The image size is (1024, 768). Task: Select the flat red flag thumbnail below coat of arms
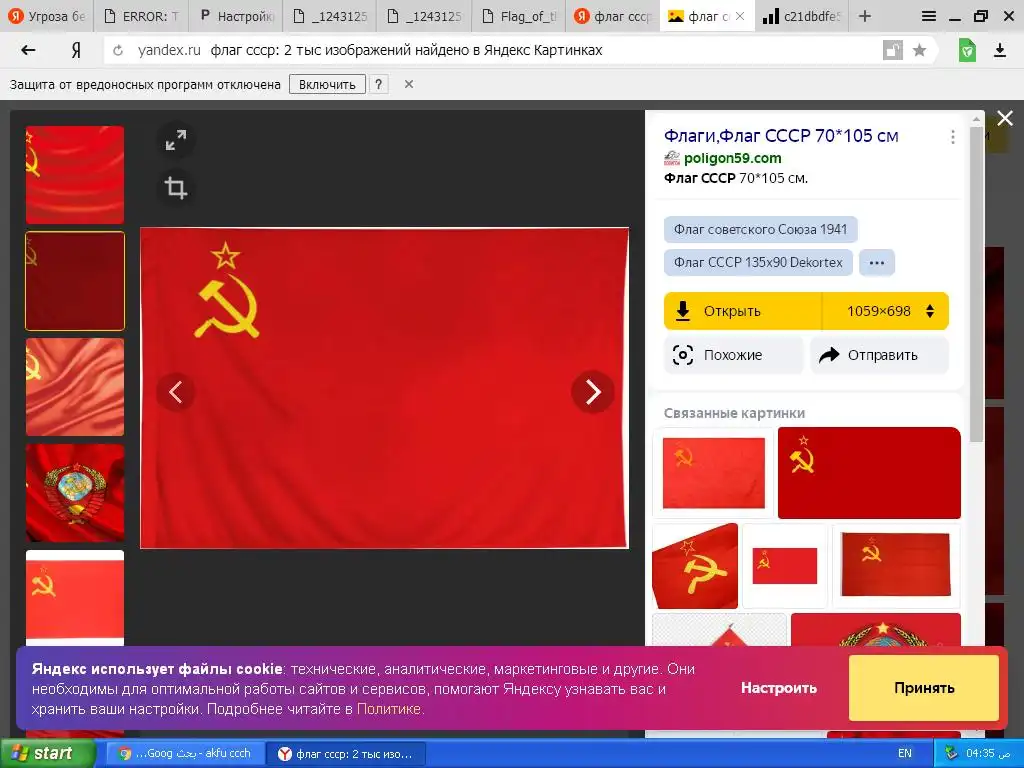[74, 598]
